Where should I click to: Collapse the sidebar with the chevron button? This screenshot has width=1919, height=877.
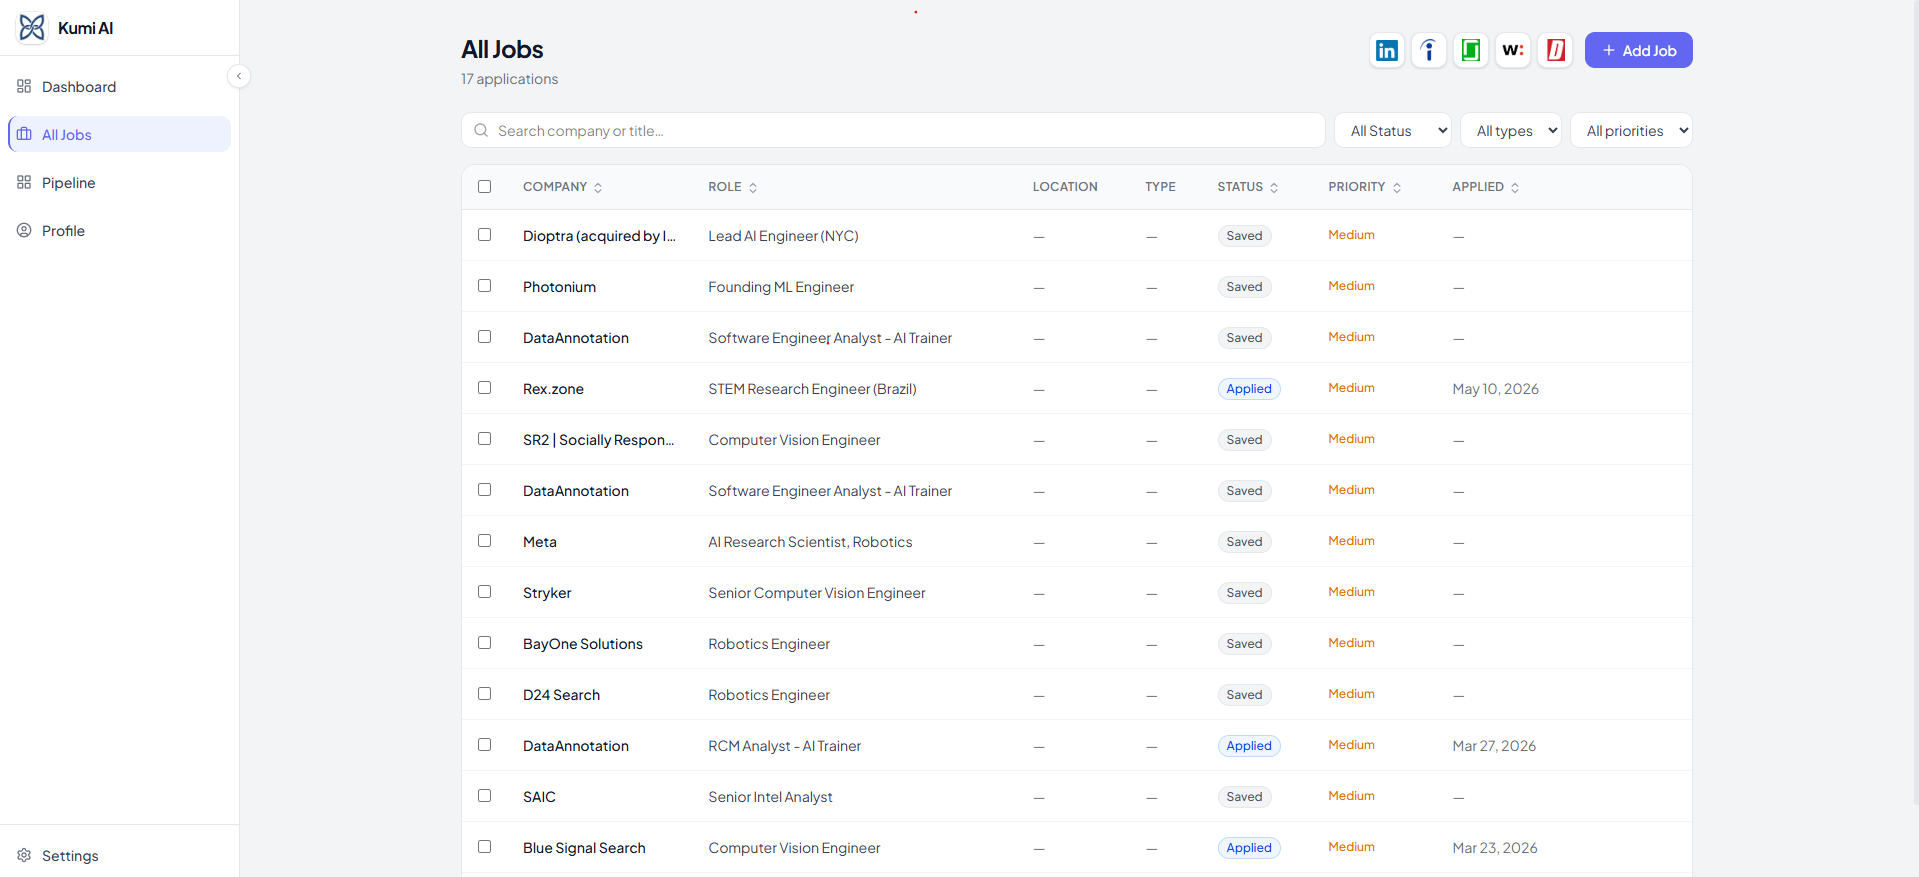click(239, 76)
